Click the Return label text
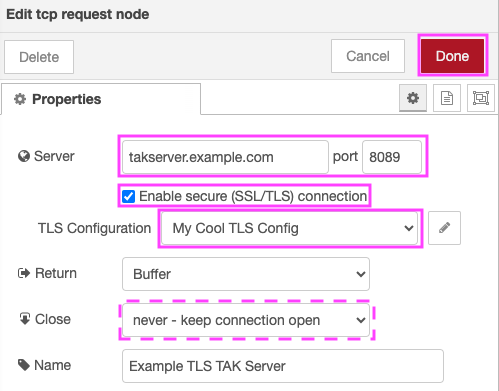 click(56, 273)
